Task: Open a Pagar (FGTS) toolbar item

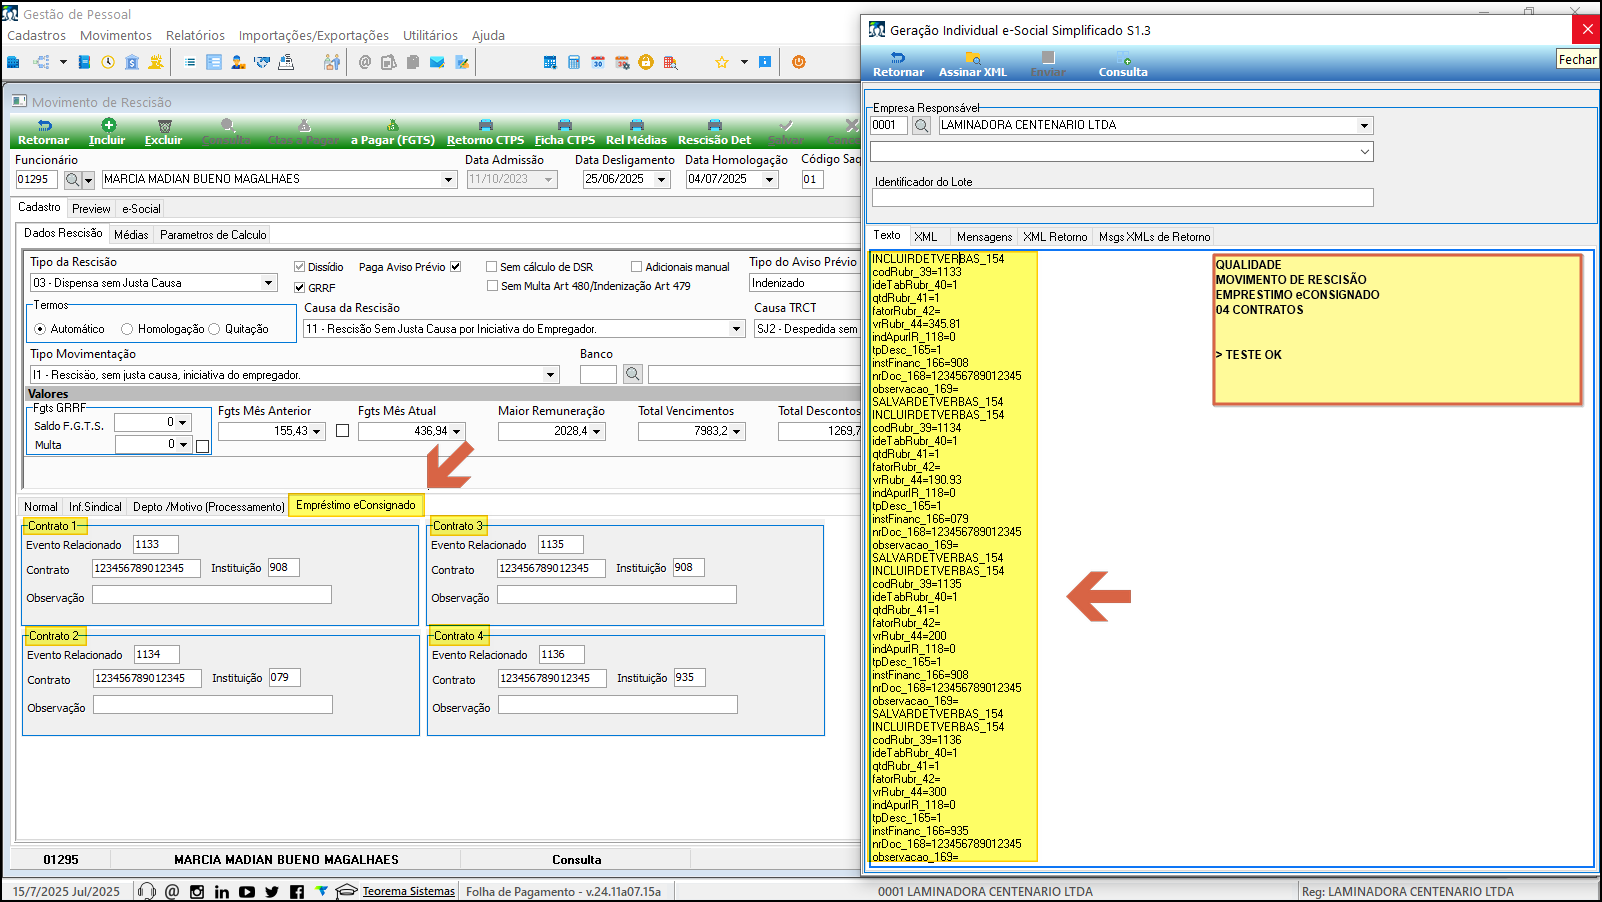Action: 392,133
